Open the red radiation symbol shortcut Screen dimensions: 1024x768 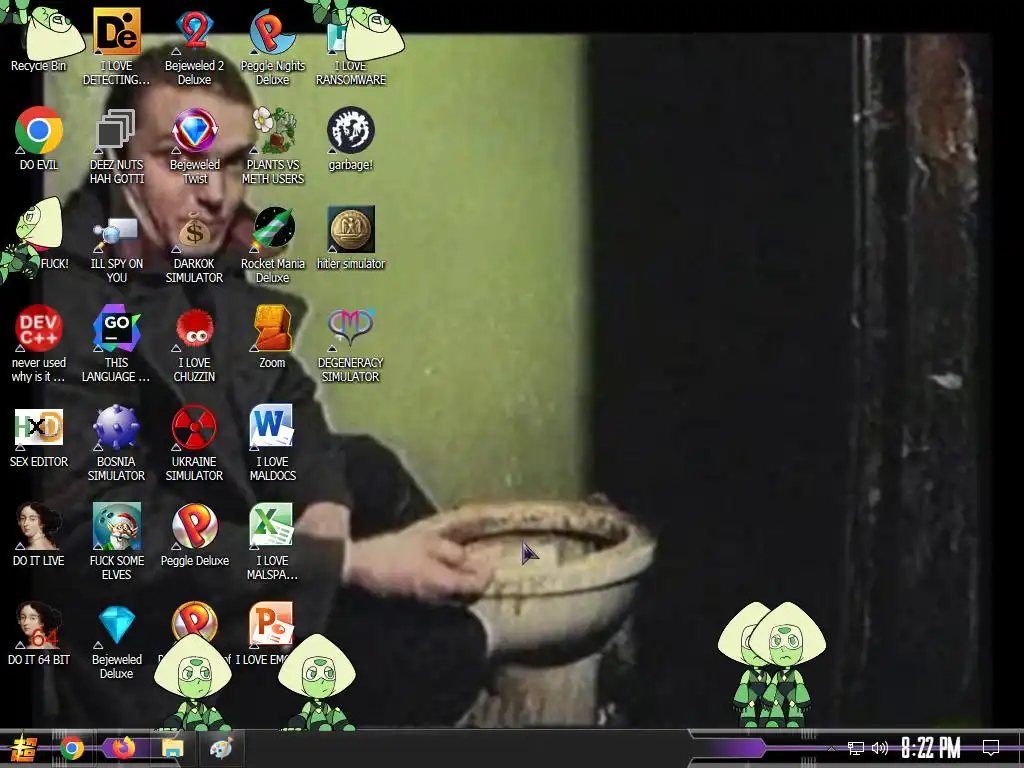(x=194, y=443)
